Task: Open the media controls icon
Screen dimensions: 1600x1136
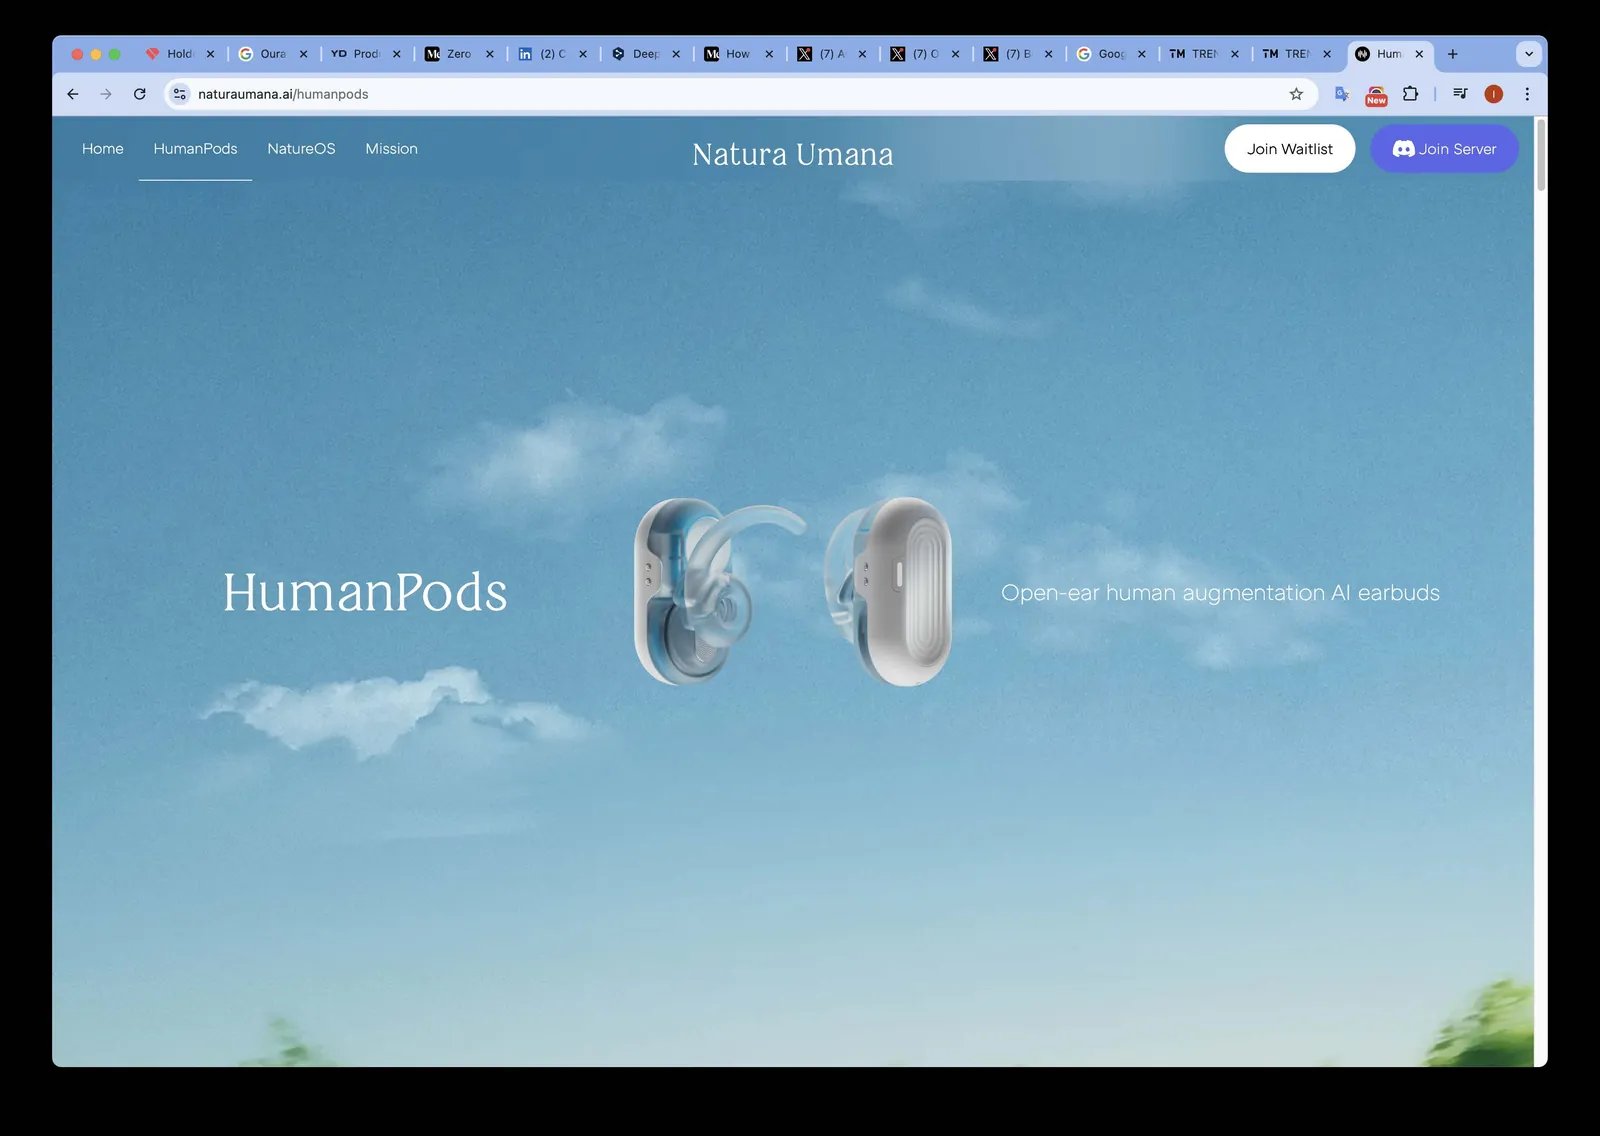Action: point(1460,94)
